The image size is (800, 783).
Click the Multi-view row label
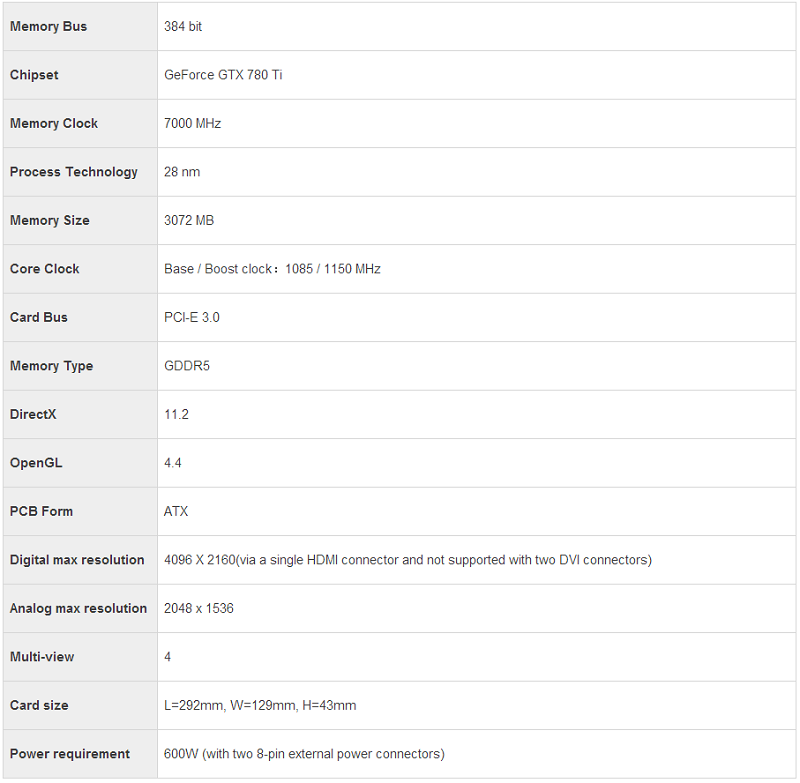point(42,657)
